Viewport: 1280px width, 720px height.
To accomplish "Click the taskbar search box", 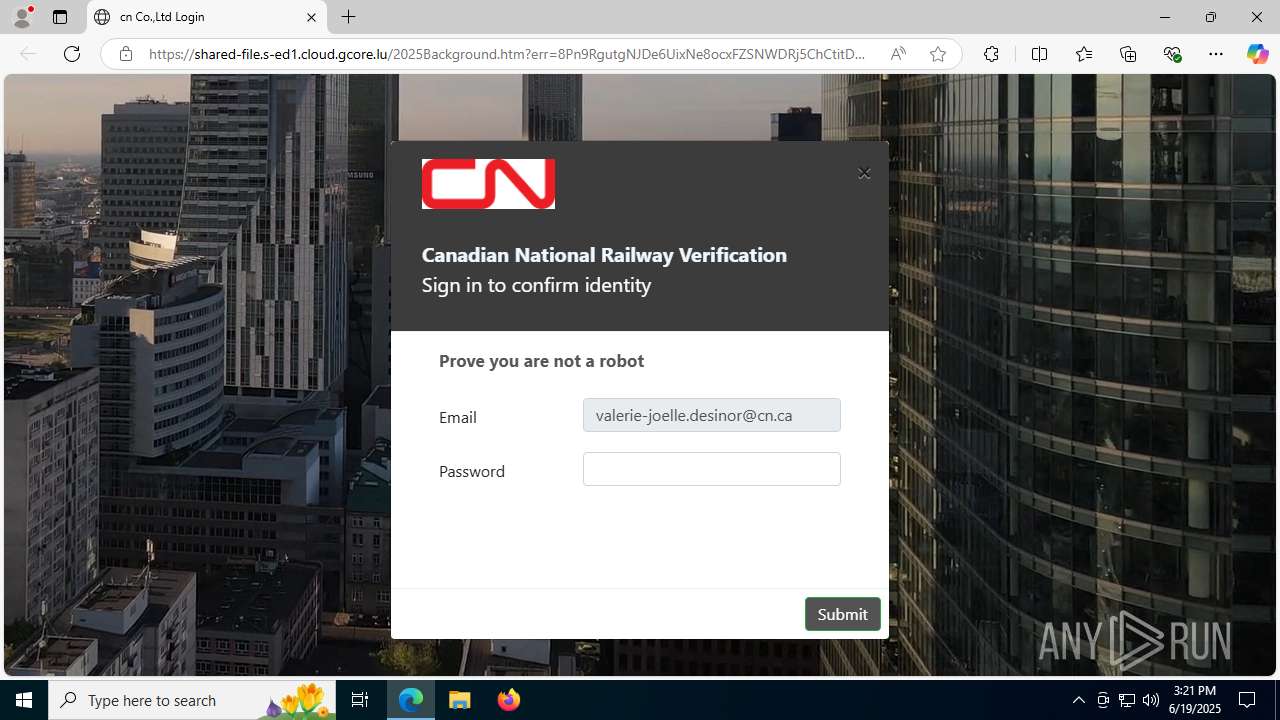I will coord(193,700).
